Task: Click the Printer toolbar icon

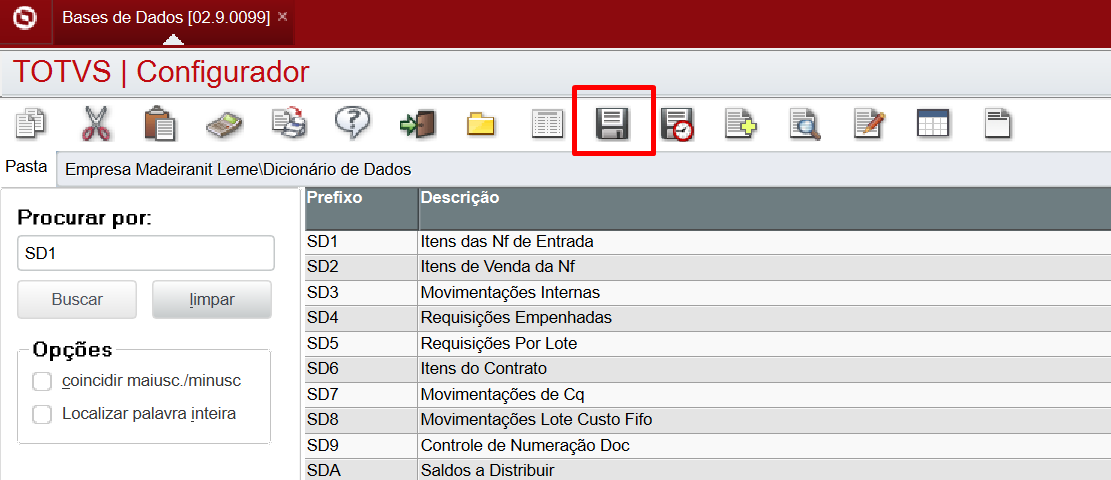Action: point(289,122)
